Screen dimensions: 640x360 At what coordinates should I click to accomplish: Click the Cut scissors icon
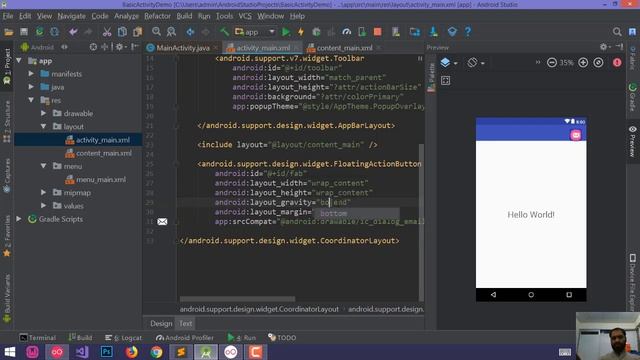107,32
